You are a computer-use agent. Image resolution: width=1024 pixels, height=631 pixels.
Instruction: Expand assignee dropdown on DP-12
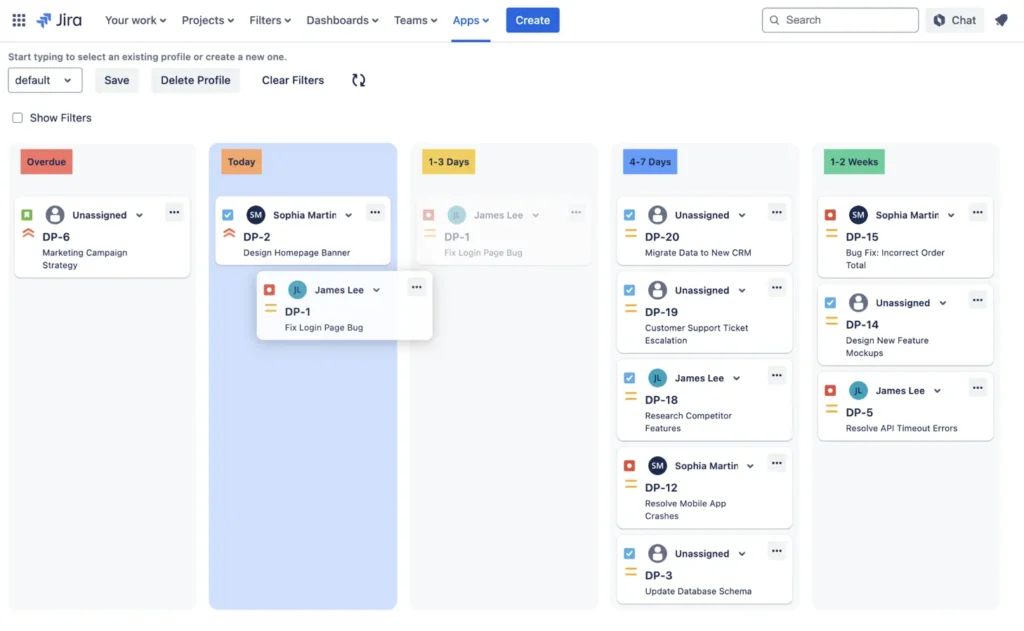click(x=750, y=466)
